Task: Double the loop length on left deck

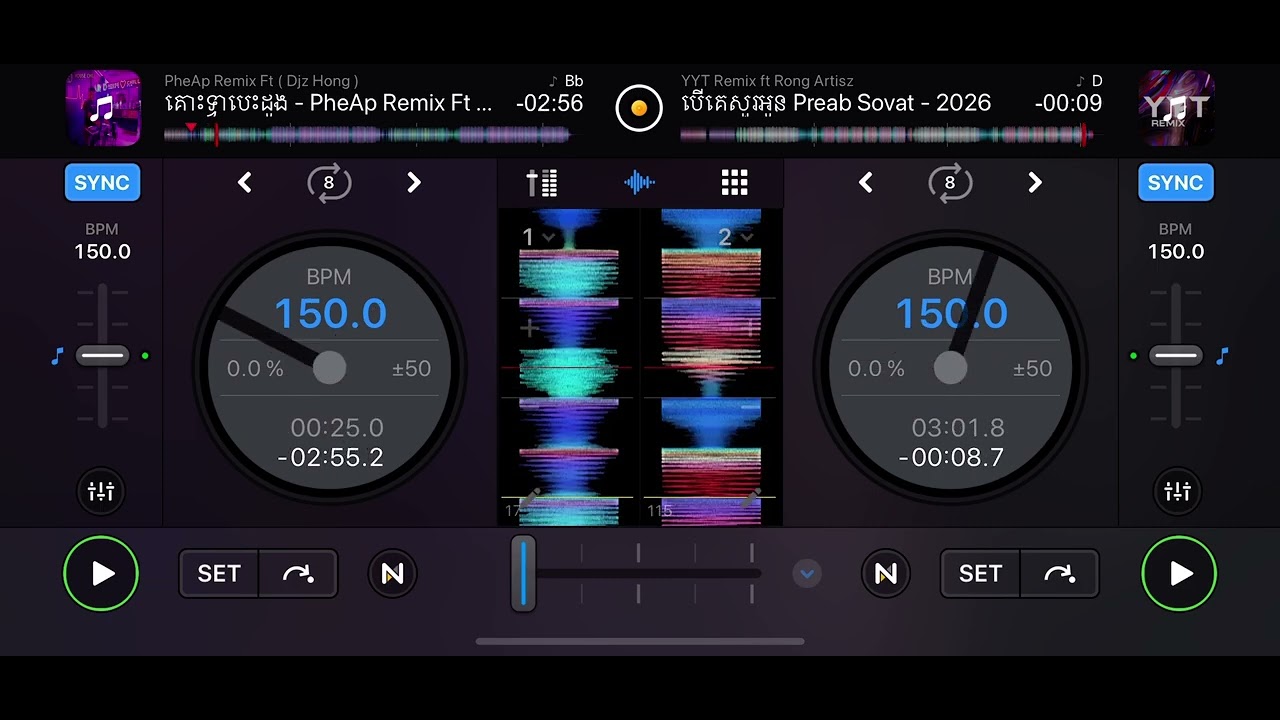Action: pyautogui.click(x=414, y=183)
